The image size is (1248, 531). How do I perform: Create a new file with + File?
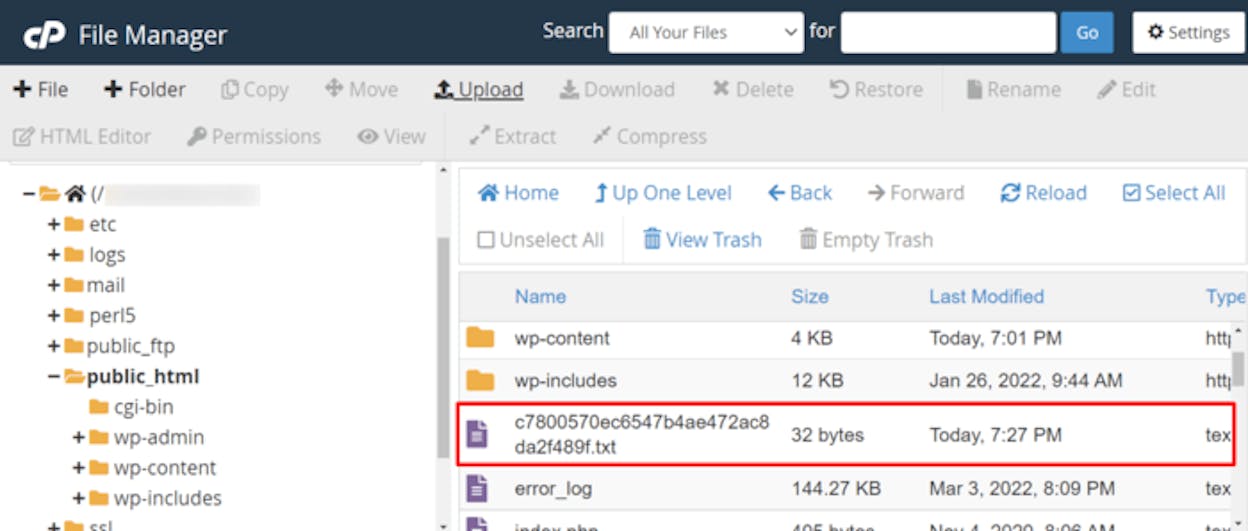click(40, 89)
